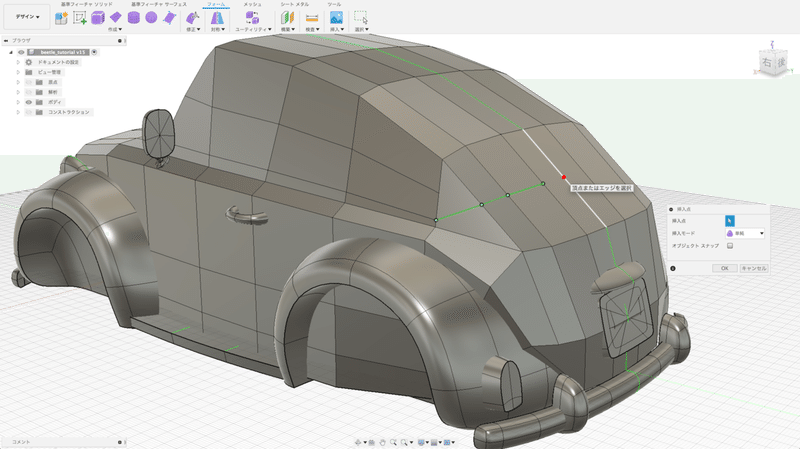
Task: Toggle visibility of the ボディ folder
Action: [x=28, y=102]
